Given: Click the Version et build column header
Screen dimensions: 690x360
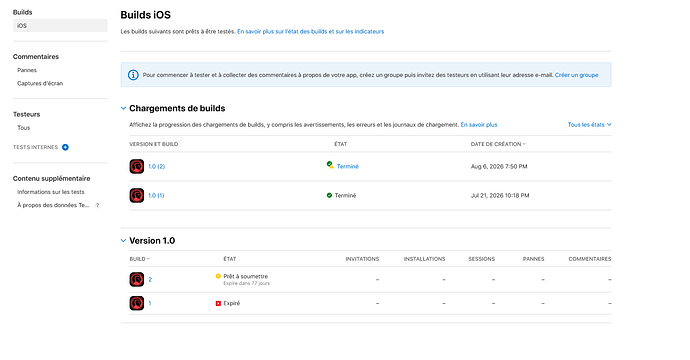Looking at the screenshot, I should pos(154,144).
